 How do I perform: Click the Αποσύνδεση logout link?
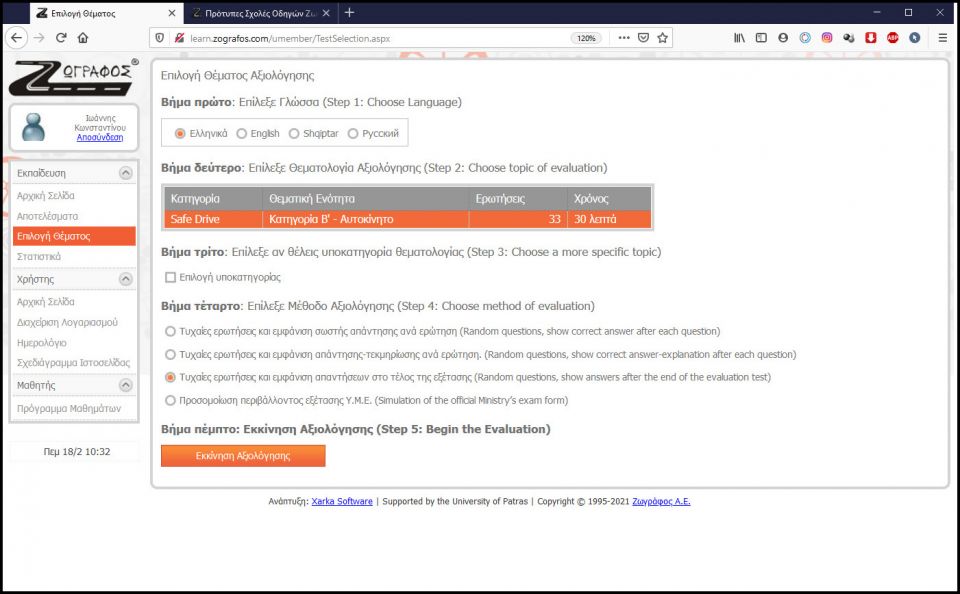pyautogui.click(x=100, y=137)
